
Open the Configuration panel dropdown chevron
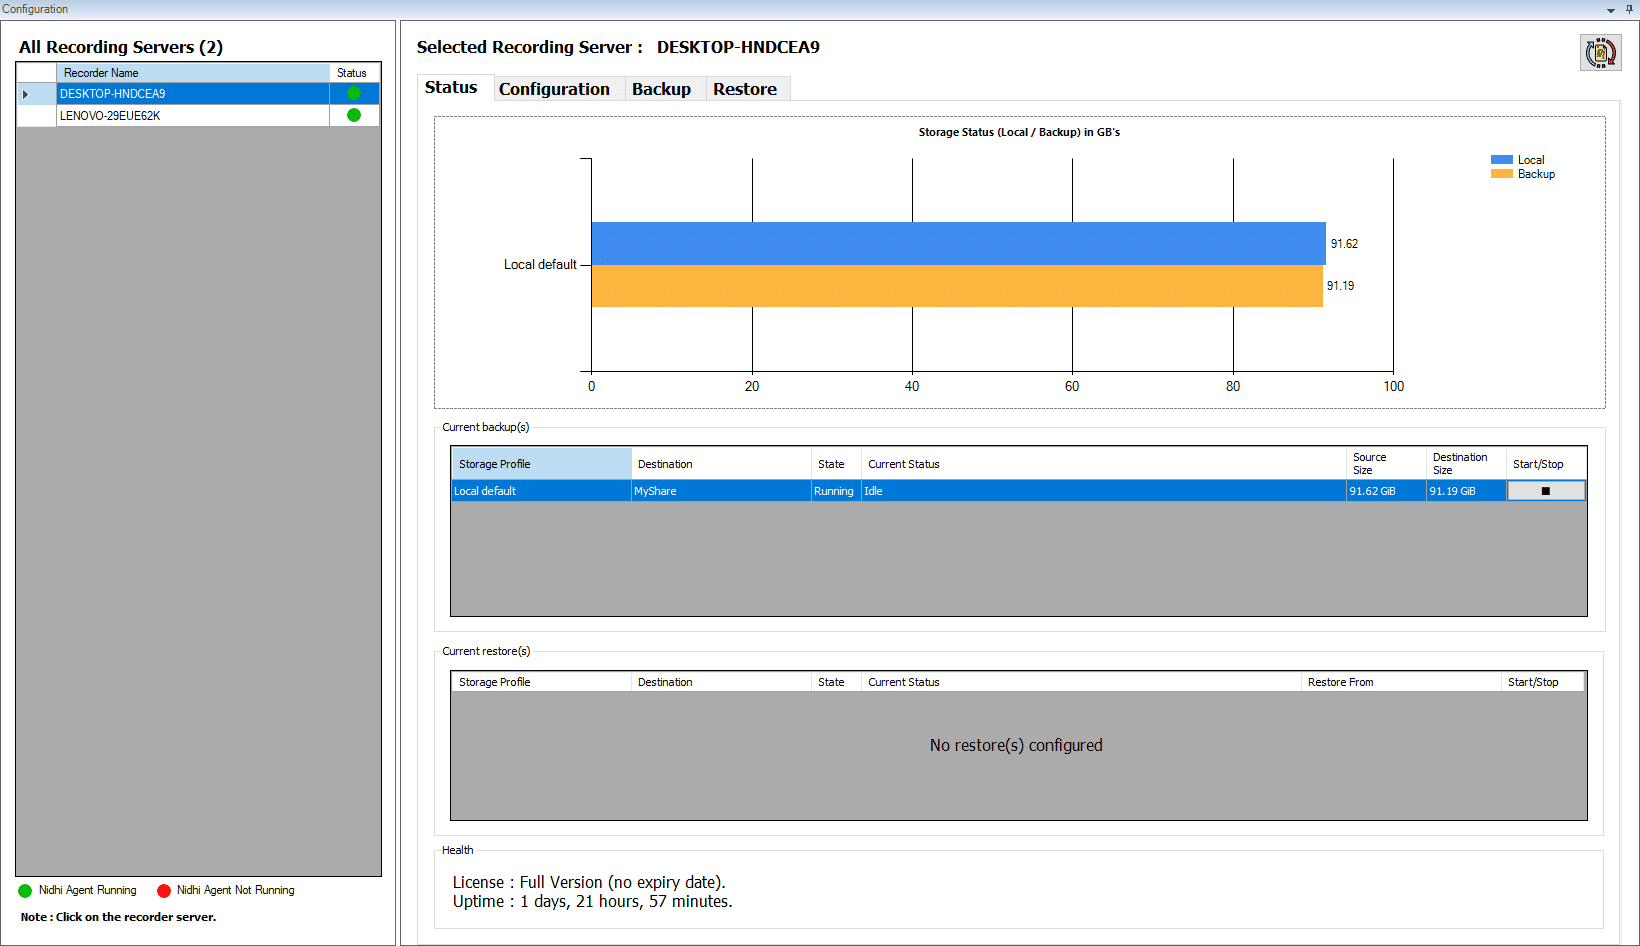pyautogui.click(x=1610, y=9)
